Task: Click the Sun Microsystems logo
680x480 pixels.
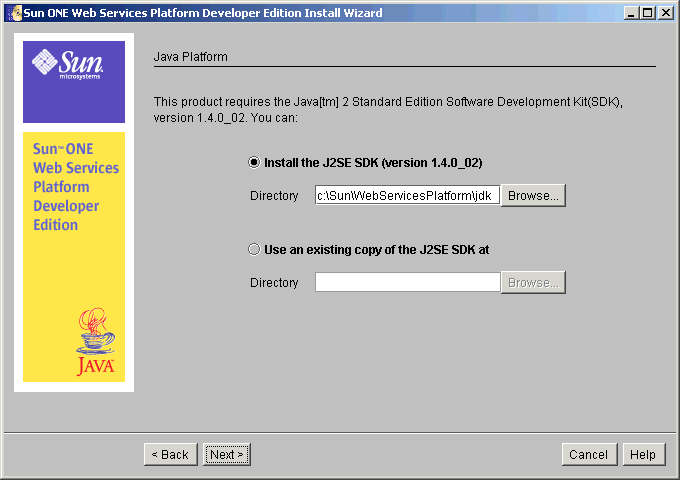Action: click(x=68, y=64)
